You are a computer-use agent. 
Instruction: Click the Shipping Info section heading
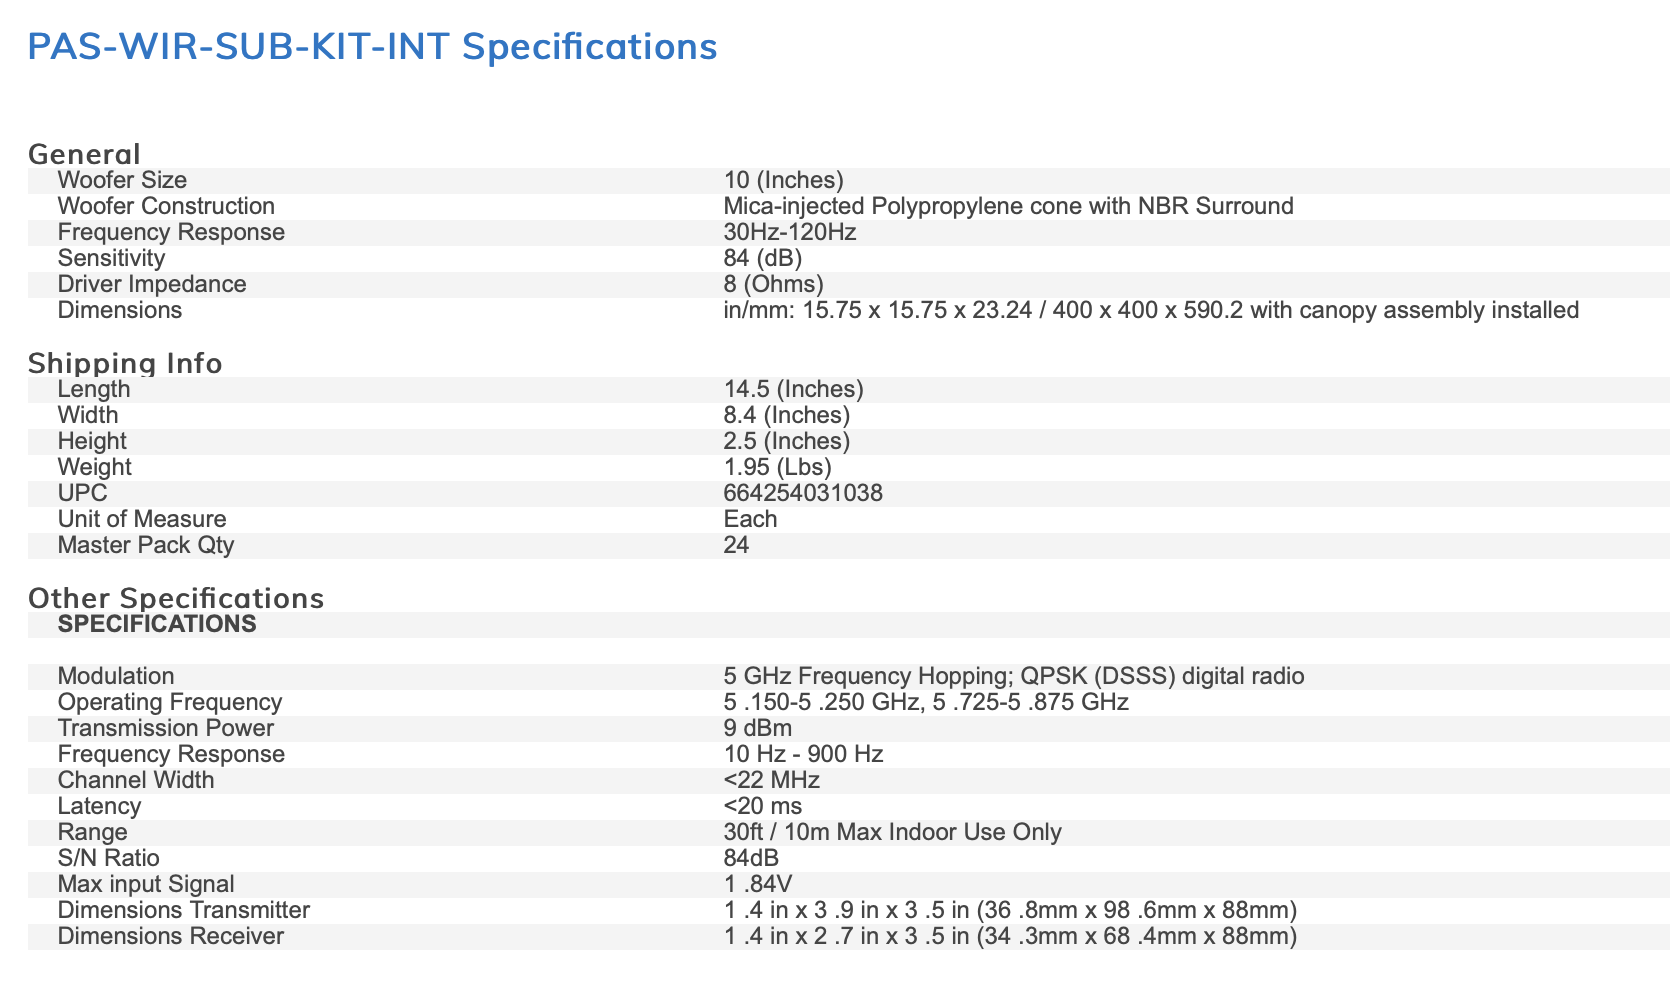125,363
